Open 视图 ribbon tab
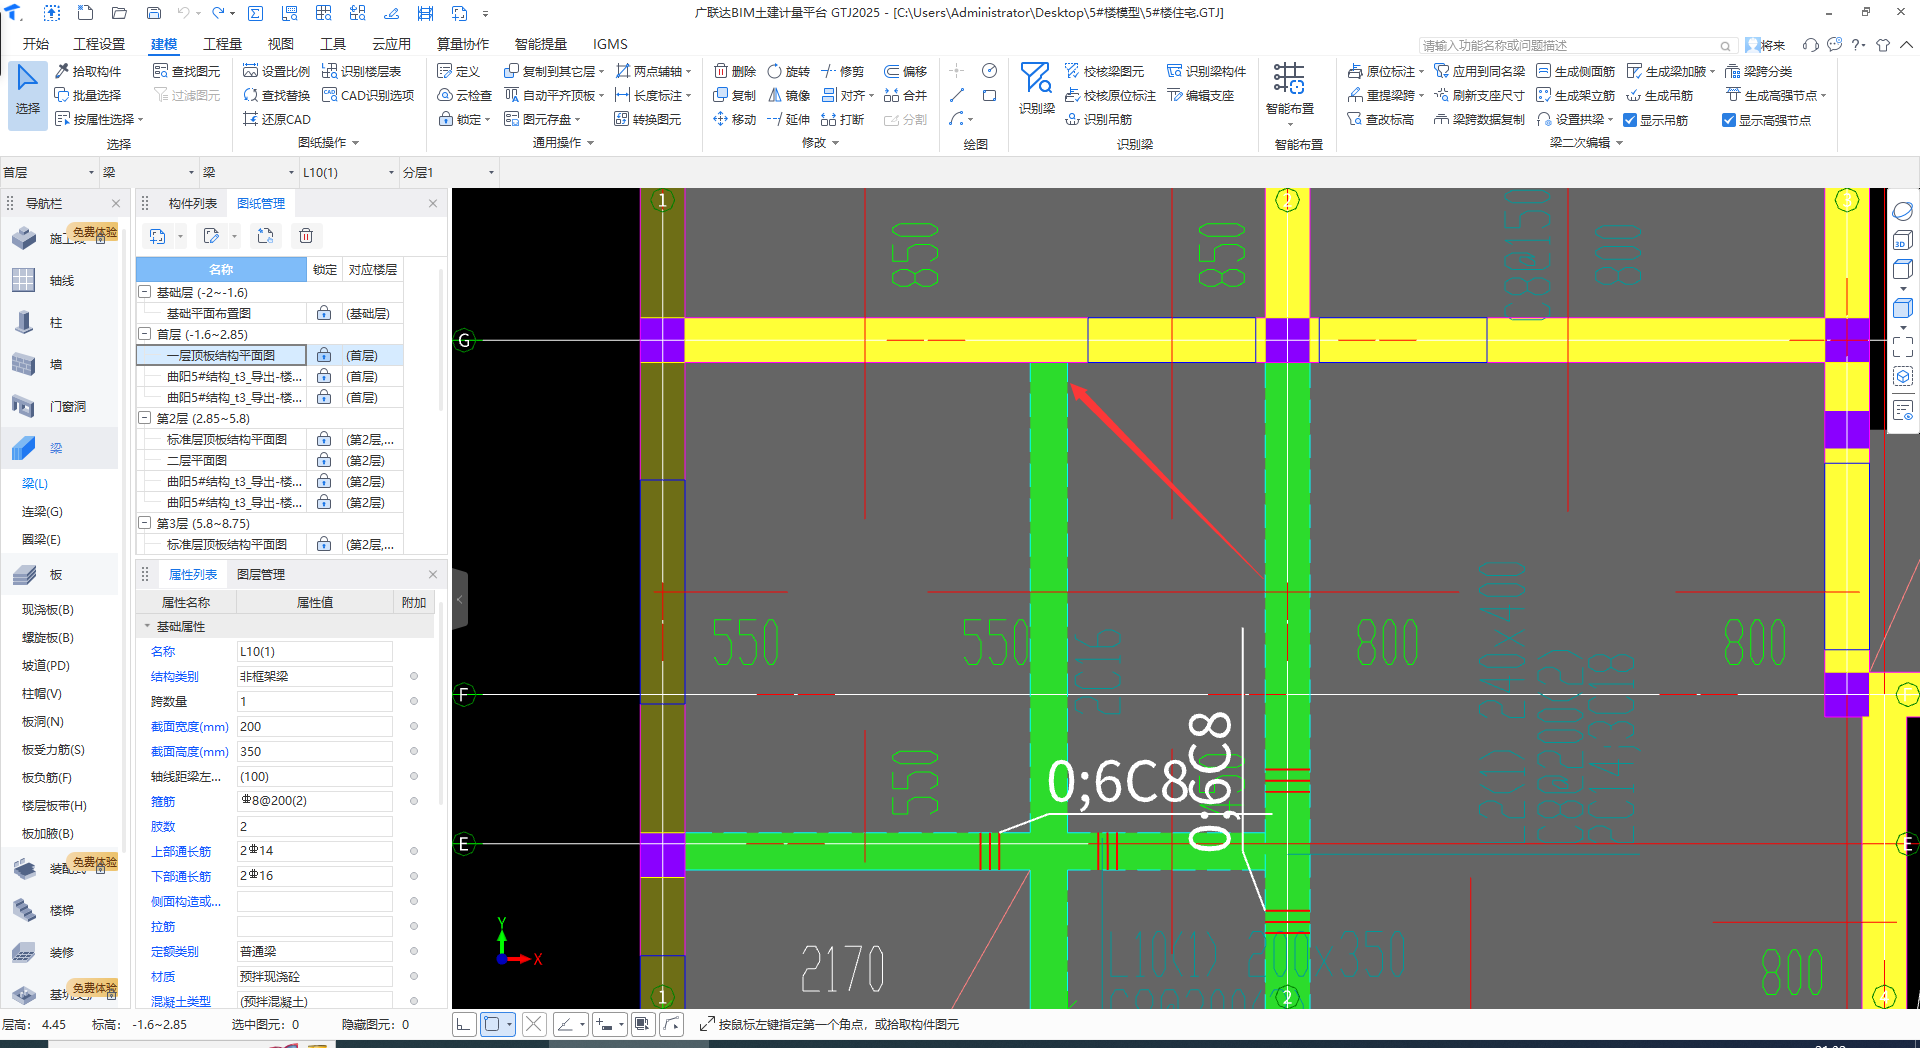The width and height of the screenshot is (1920, 1048). click(x=281, y=44)
